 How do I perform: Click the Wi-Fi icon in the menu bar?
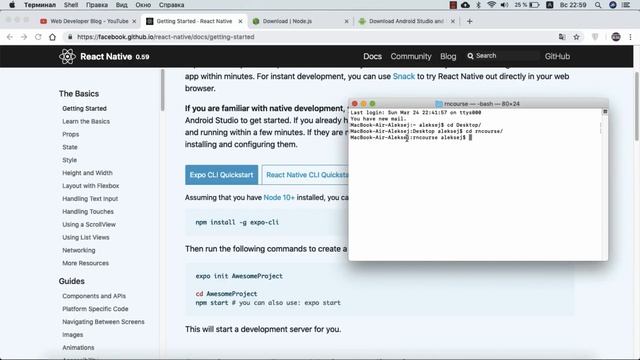coord(492,5)
